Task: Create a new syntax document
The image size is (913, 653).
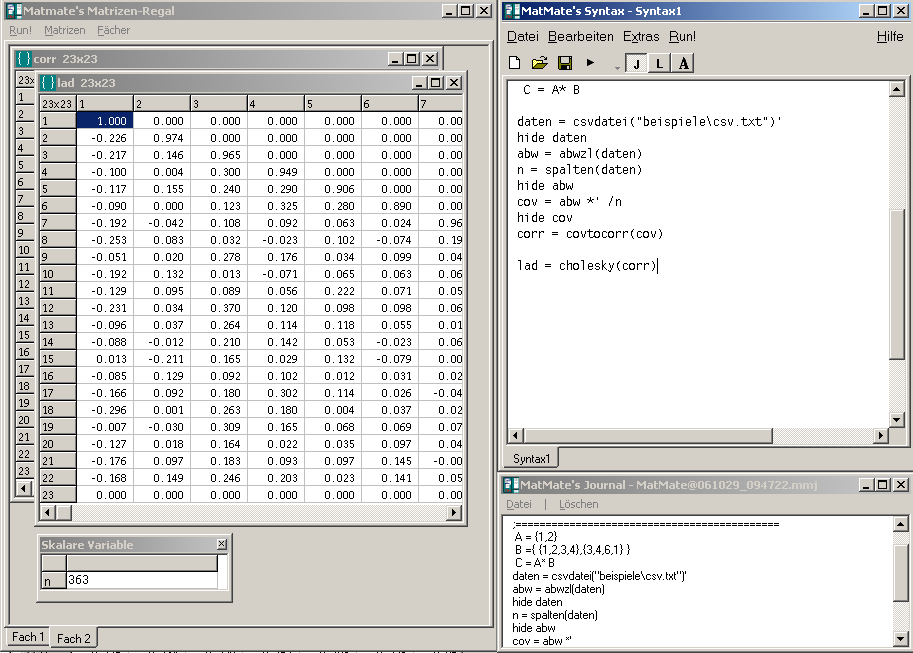Action: 513,62
